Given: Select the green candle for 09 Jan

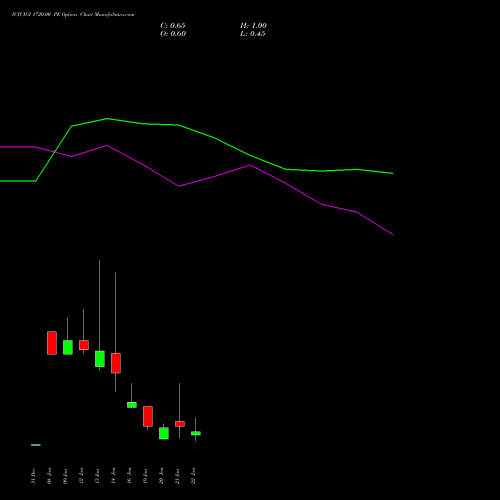Looking at the screenshot, I should 68,347.
